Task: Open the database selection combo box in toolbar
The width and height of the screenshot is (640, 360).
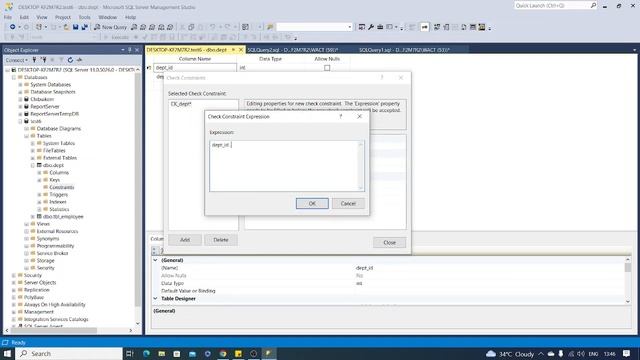Action: pos(314,27)
